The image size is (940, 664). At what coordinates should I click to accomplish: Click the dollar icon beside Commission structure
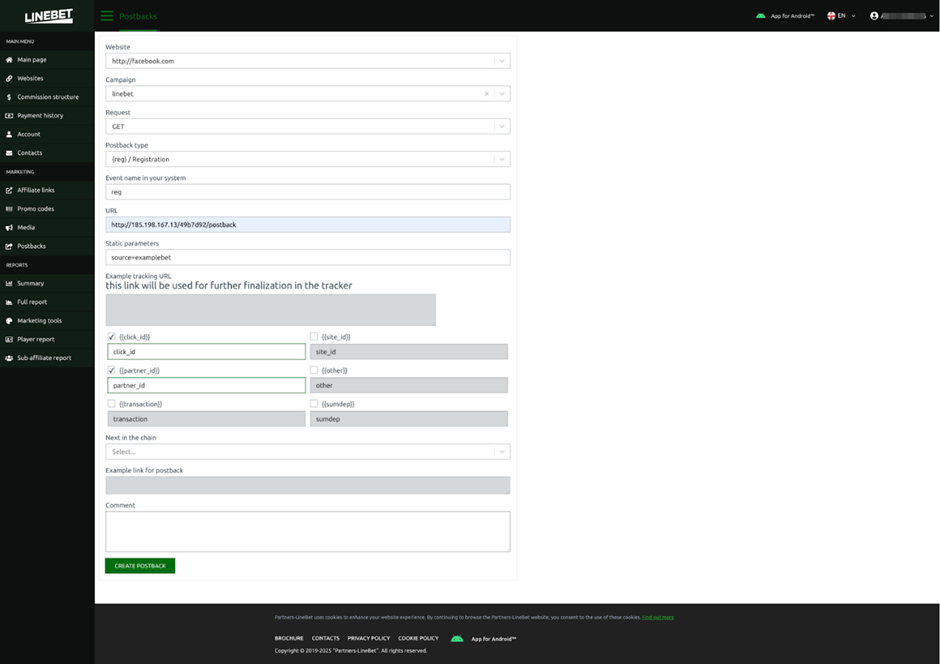[9, 97]
